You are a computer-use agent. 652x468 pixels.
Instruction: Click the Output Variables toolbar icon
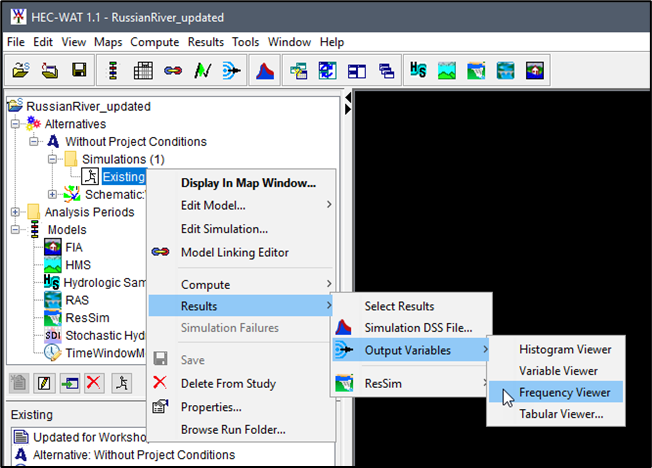tap(232, 70)
